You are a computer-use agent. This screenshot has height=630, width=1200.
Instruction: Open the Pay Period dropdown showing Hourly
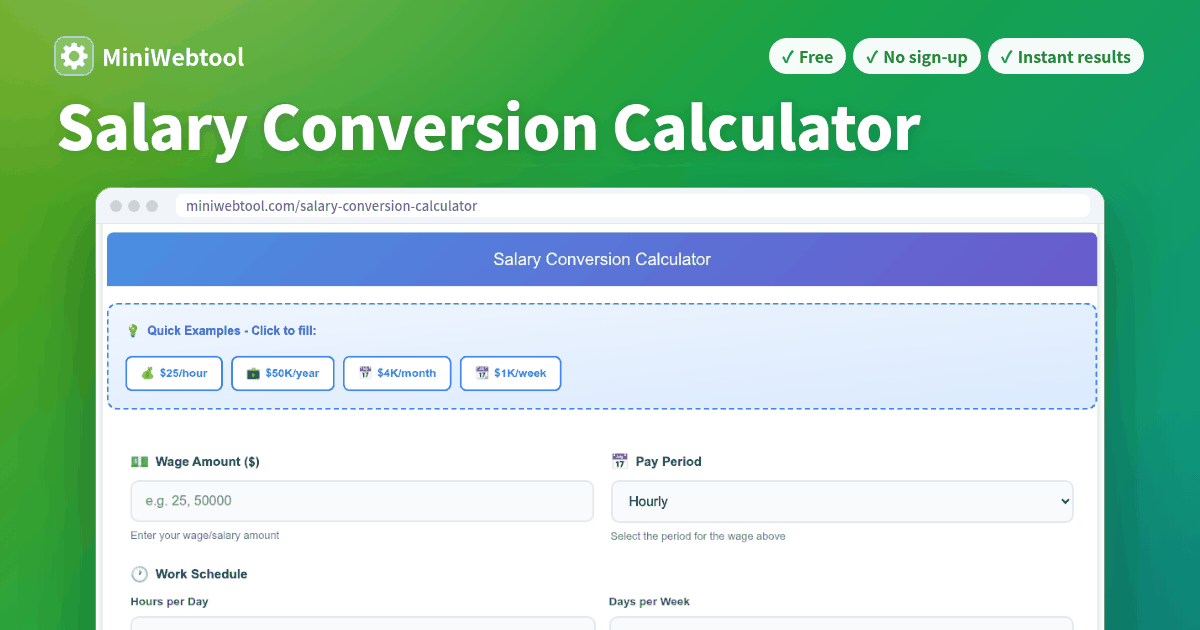842,501
